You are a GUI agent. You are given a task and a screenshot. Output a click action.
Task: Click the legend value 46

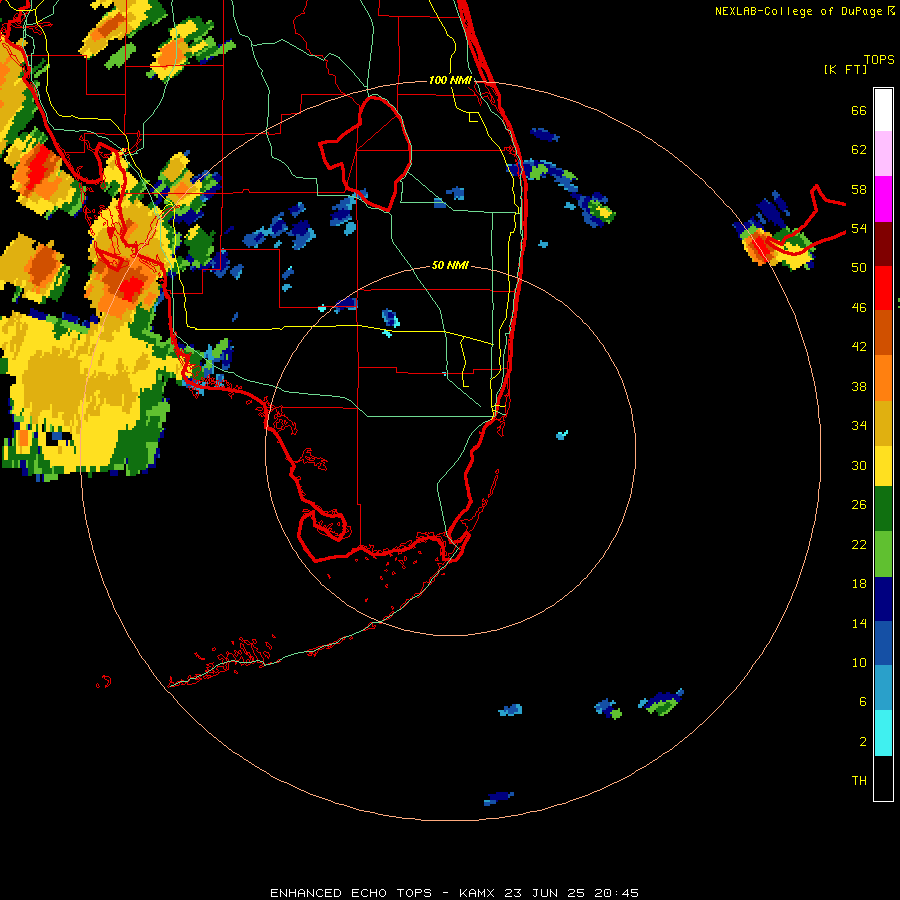(x=859, y=308)
